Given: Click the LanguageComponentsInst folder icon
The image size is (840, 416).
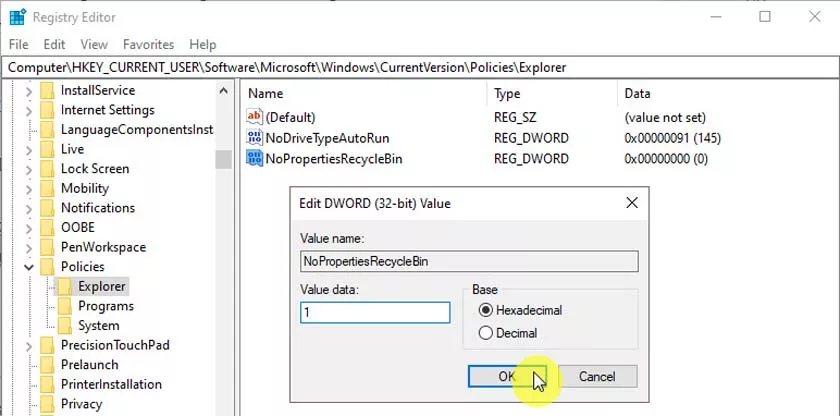Looking at the screenshot, I should 48,130.
